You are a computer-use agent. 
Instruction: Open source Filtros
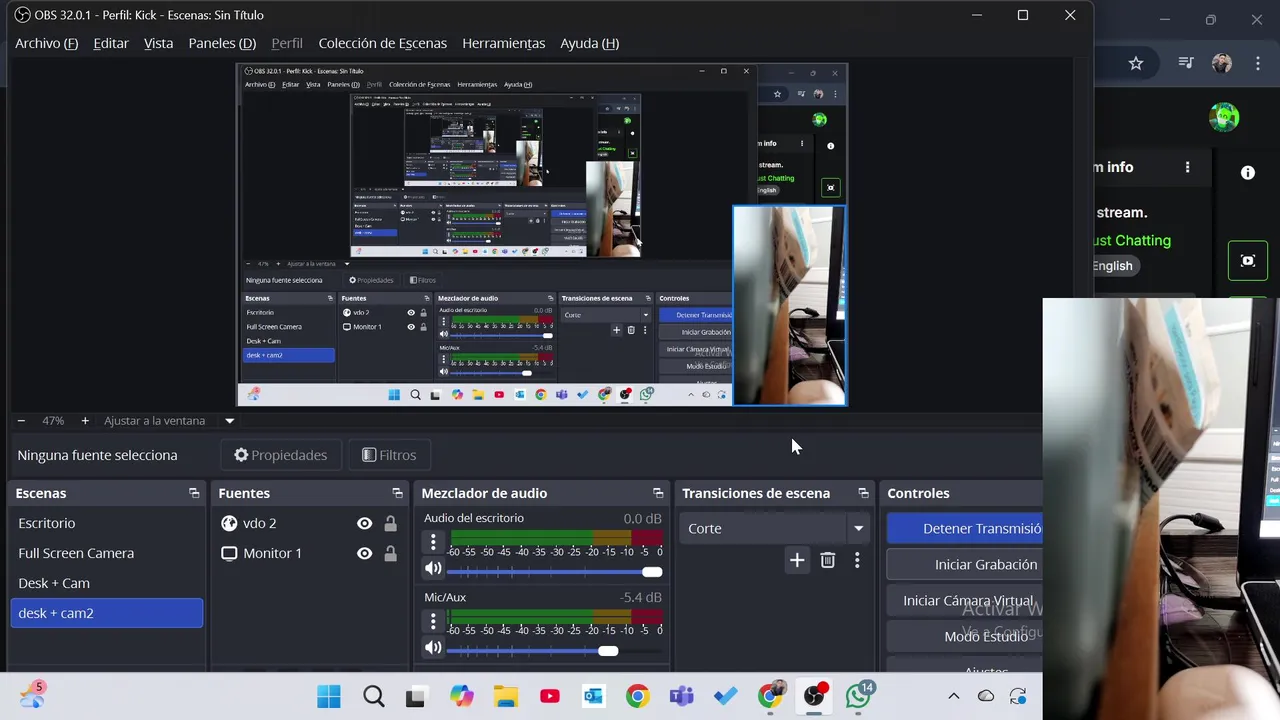pyautogui.click(x=389, y=455)
